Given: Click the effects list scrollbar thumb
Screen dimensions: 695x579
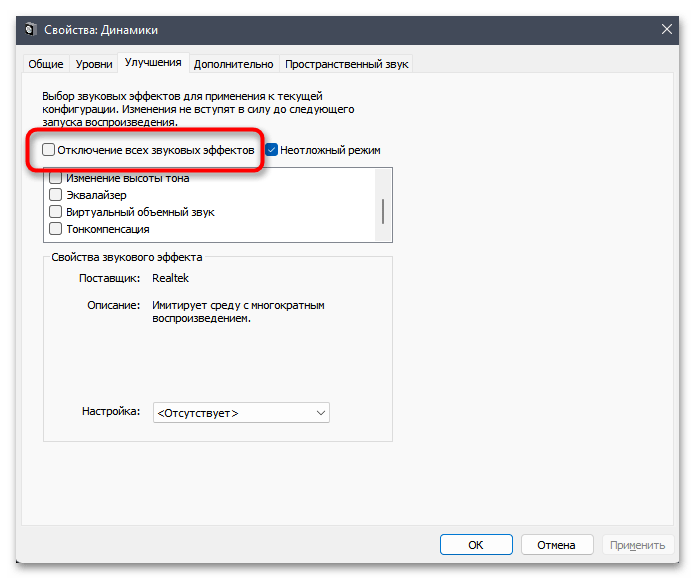Looking at the screenshot, I should [x=383, y=211].
